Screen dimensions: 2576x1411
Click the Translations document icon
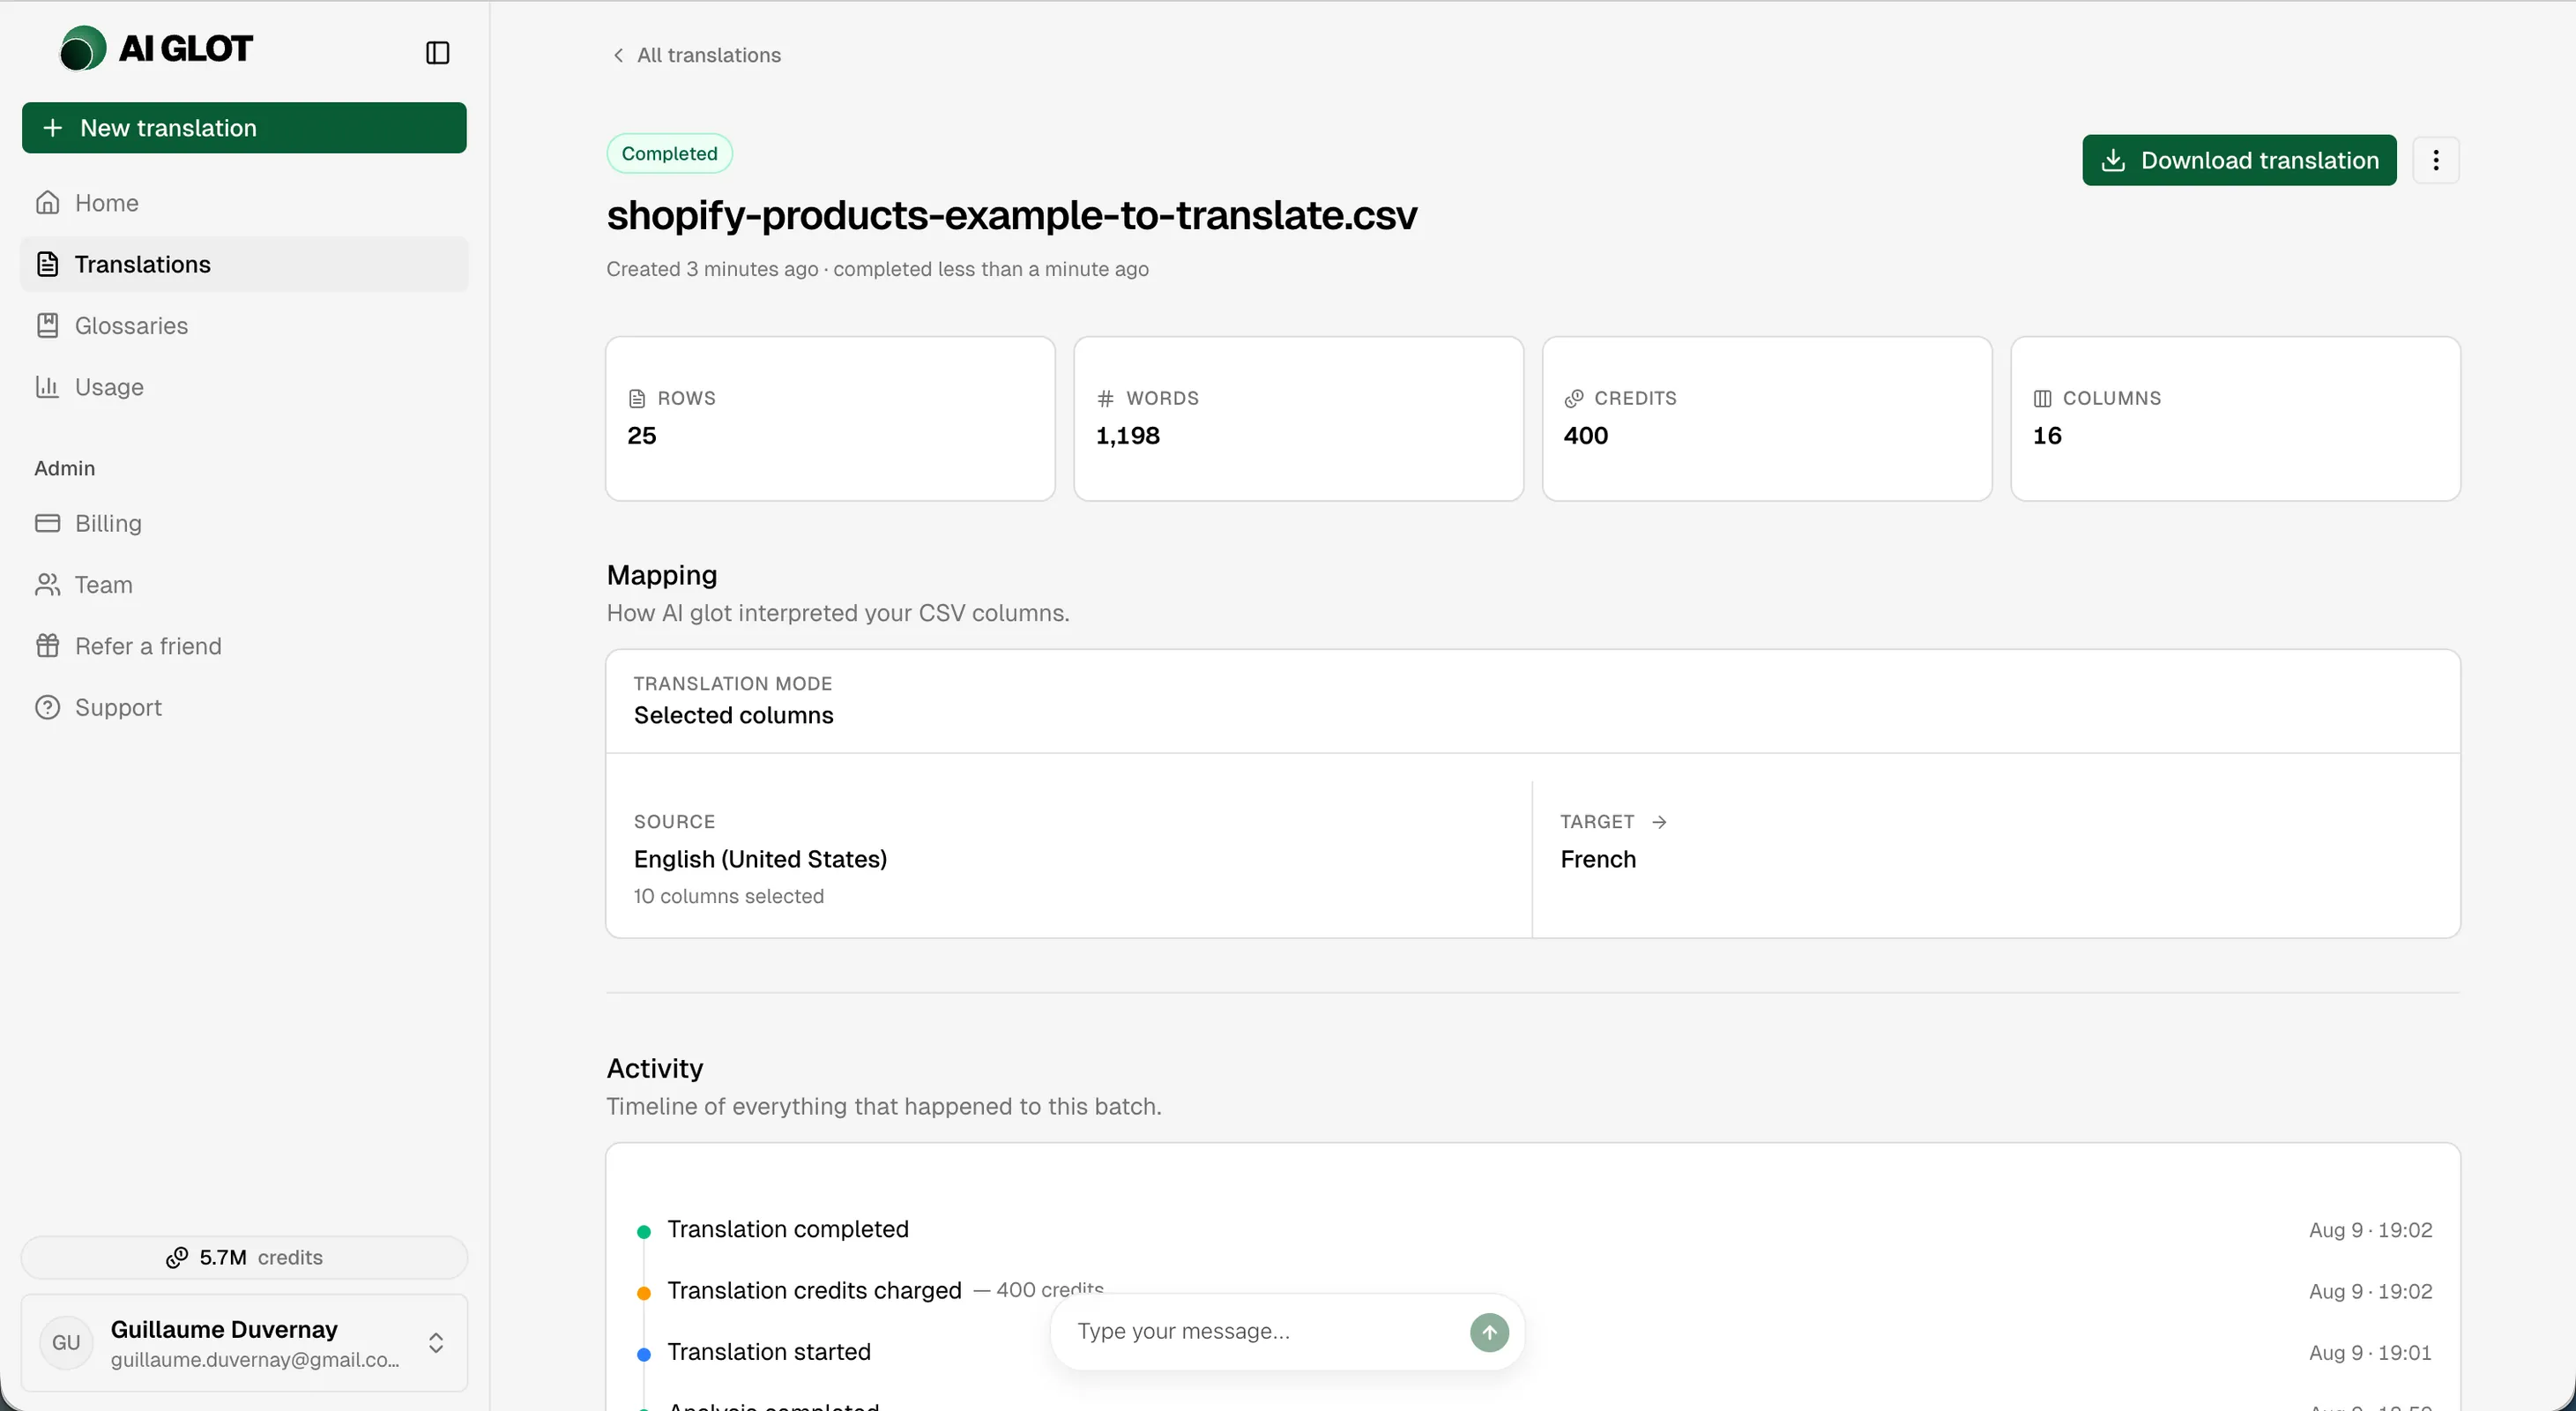coord(47,264)
